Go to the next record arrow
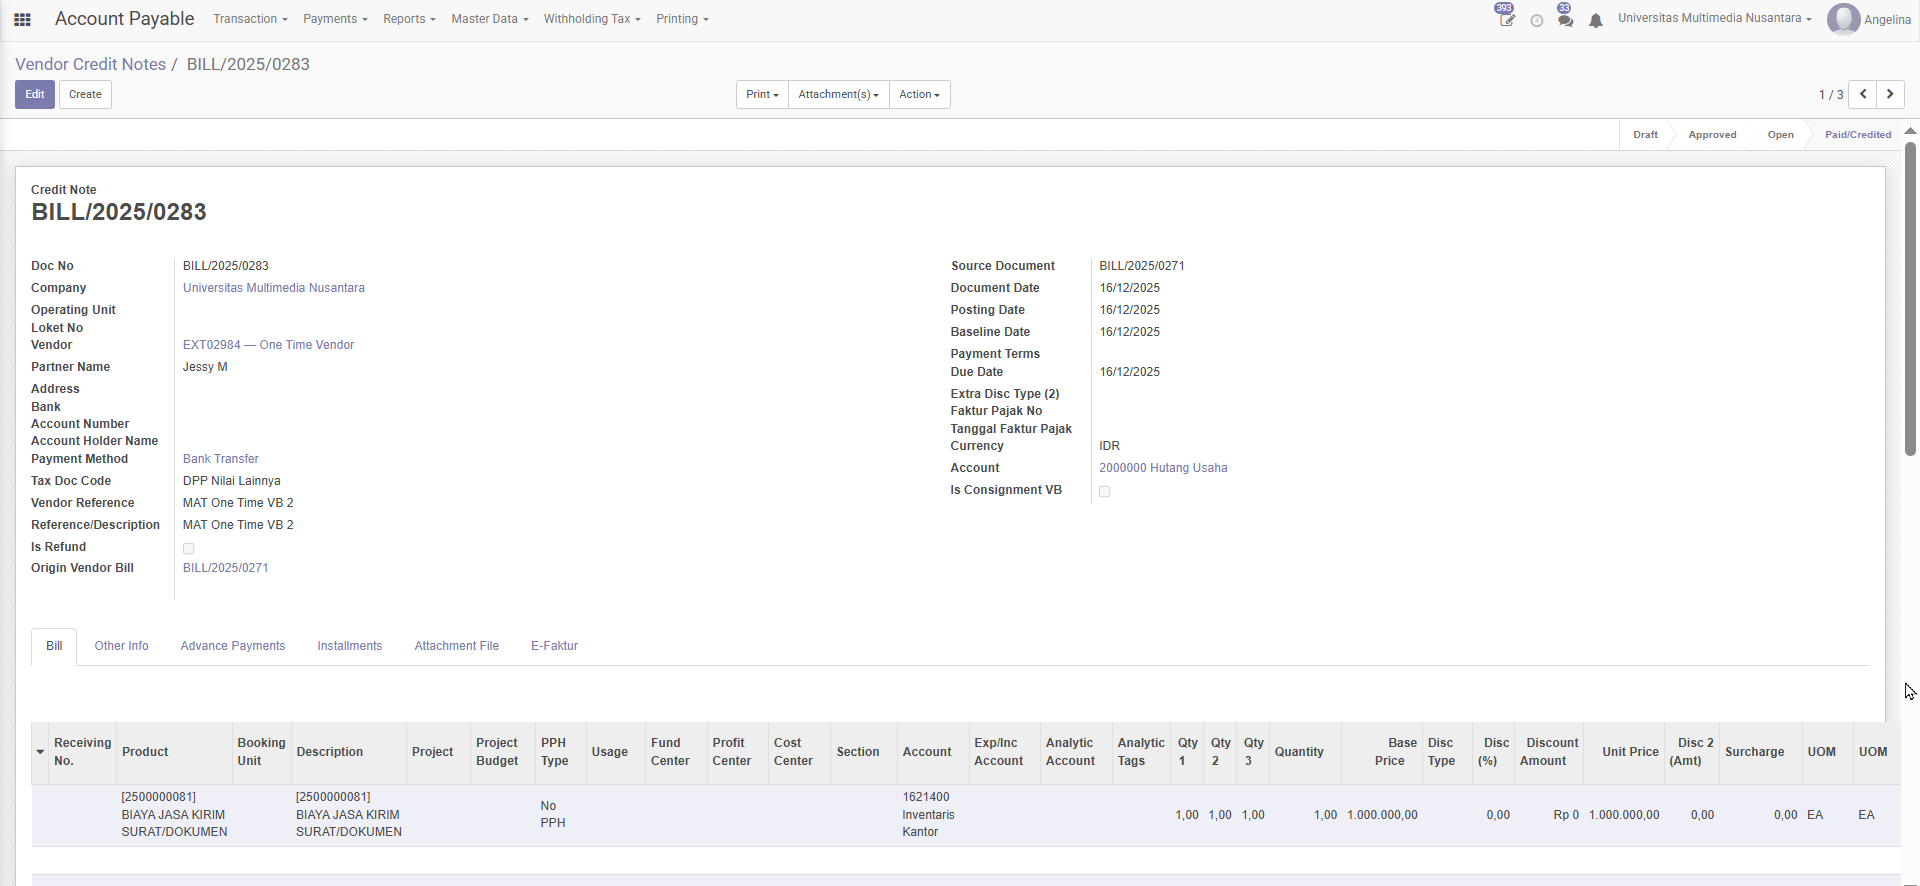The width and height of the screenshot is (1920, 886). pos(1890,94)
